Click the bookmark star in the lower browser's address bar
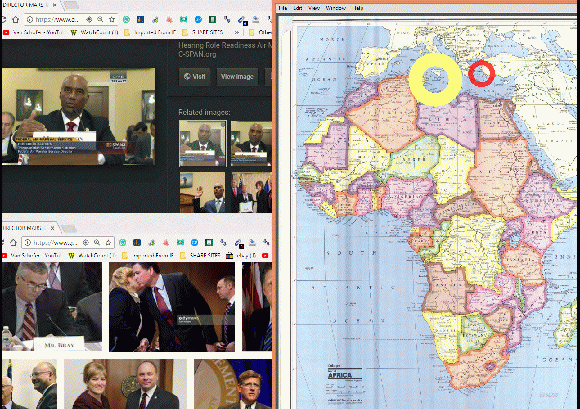This screenshot has width=580, height=409. point(108,243)
